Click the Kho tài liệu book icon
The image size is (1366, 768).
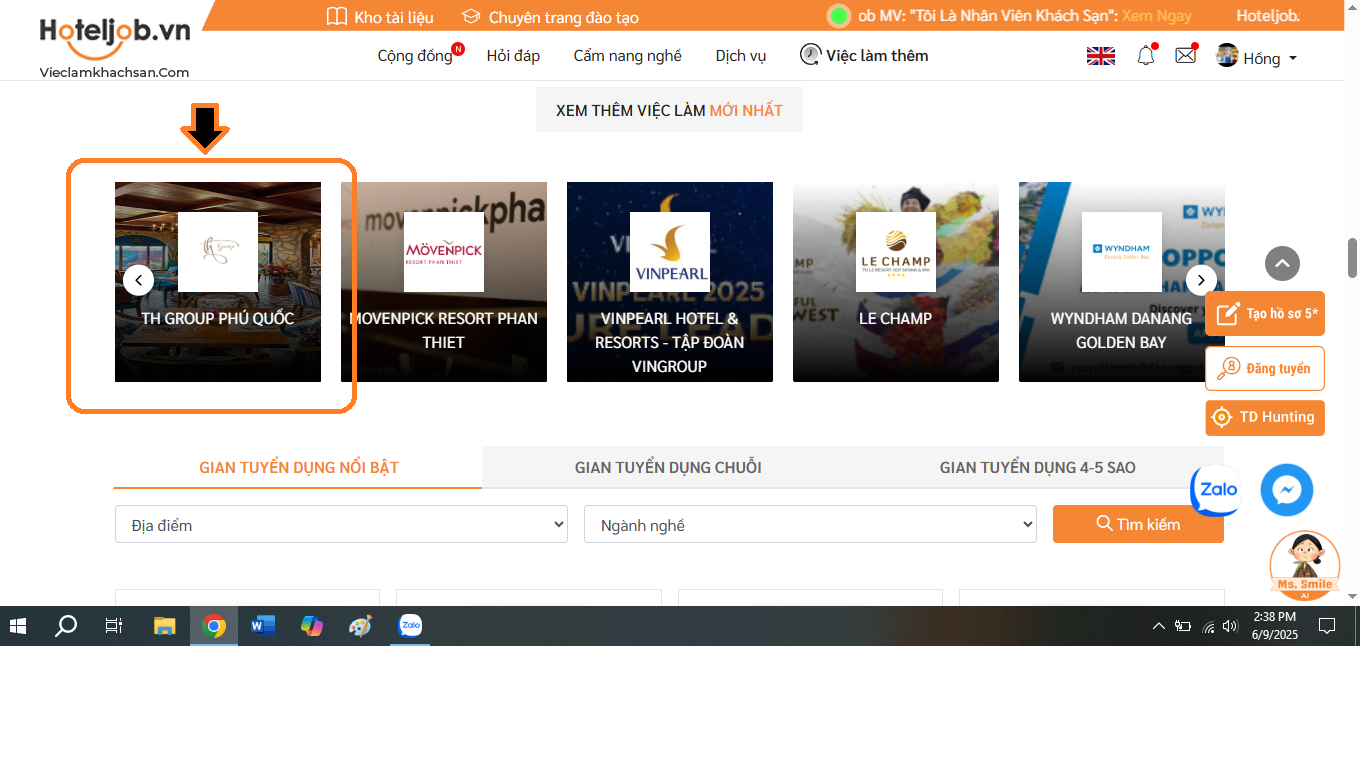click(336, 17)
